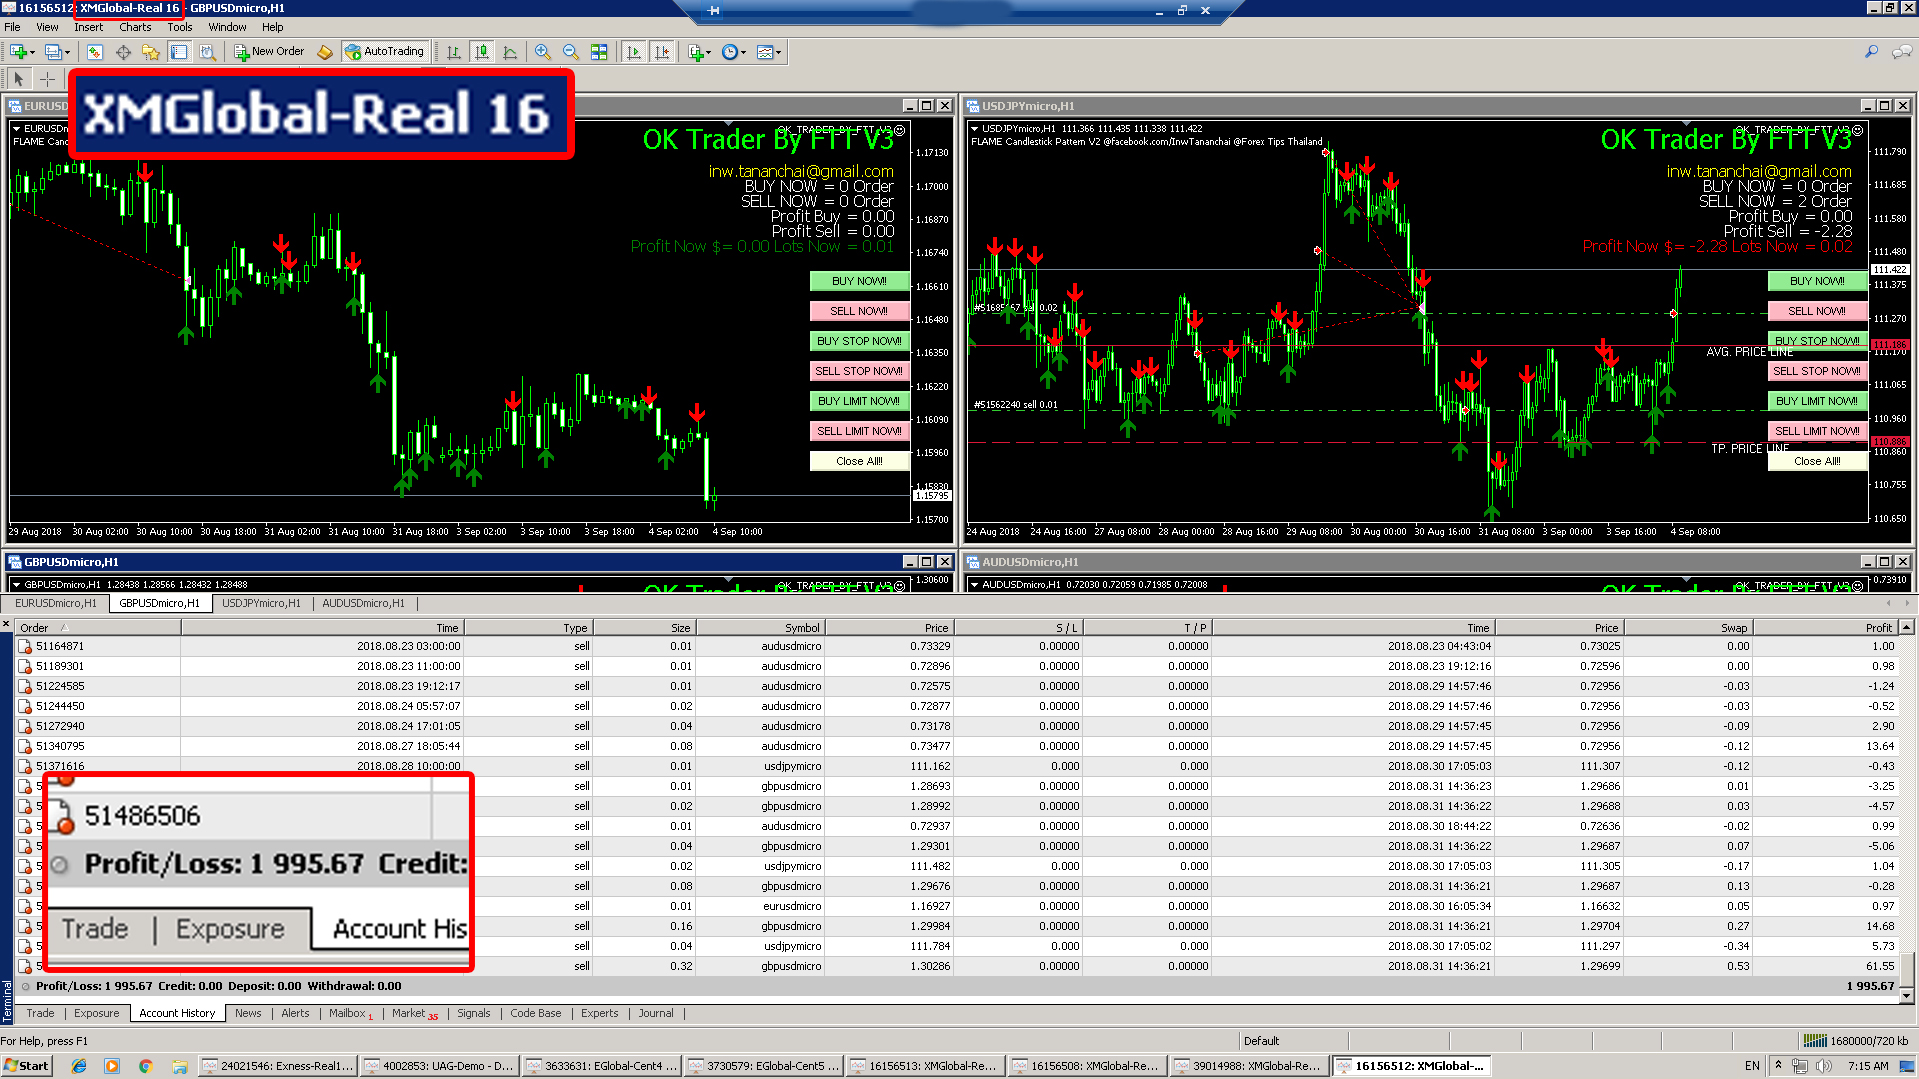Image resolution: width=1919 pixels, height=1079 pixels.
Task: Open the Periods clock dropdown
Action: [733, 52]
